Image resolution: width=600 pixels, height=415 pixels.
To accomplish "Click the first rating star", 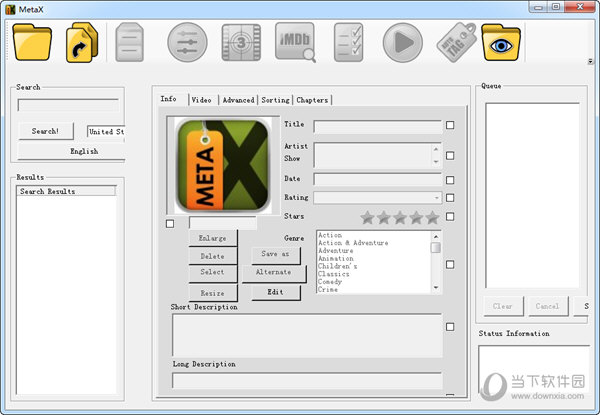I will (367, 218).
